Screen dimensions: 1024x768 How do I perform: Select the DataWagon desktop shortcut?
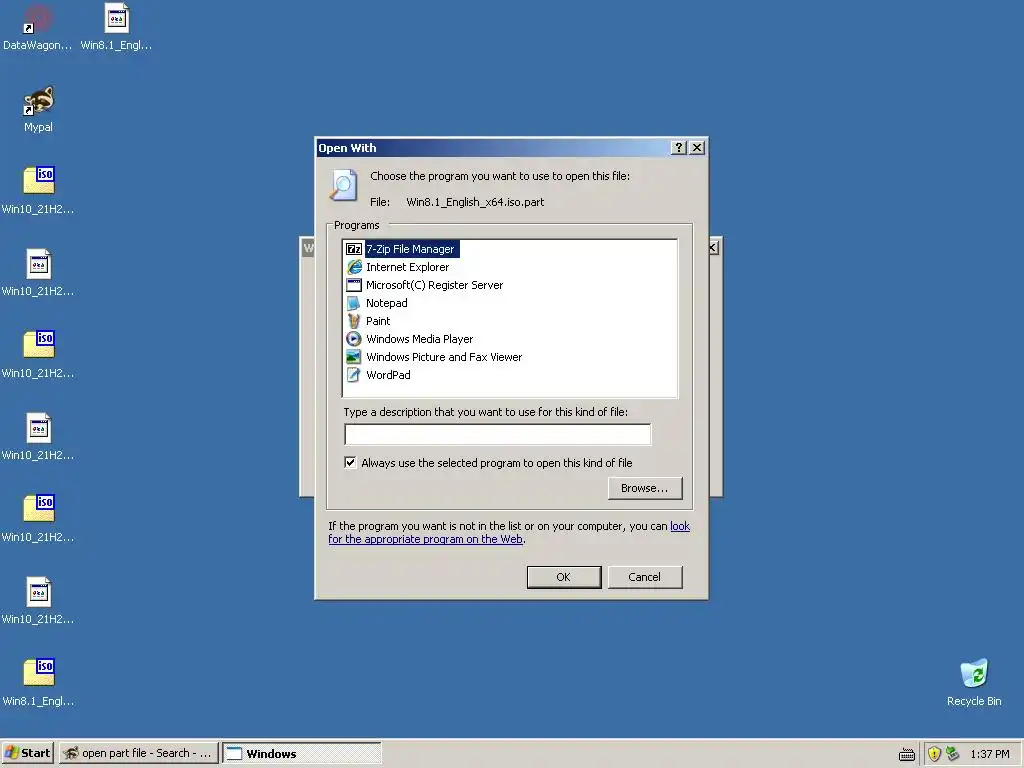(x=37, y=28)
